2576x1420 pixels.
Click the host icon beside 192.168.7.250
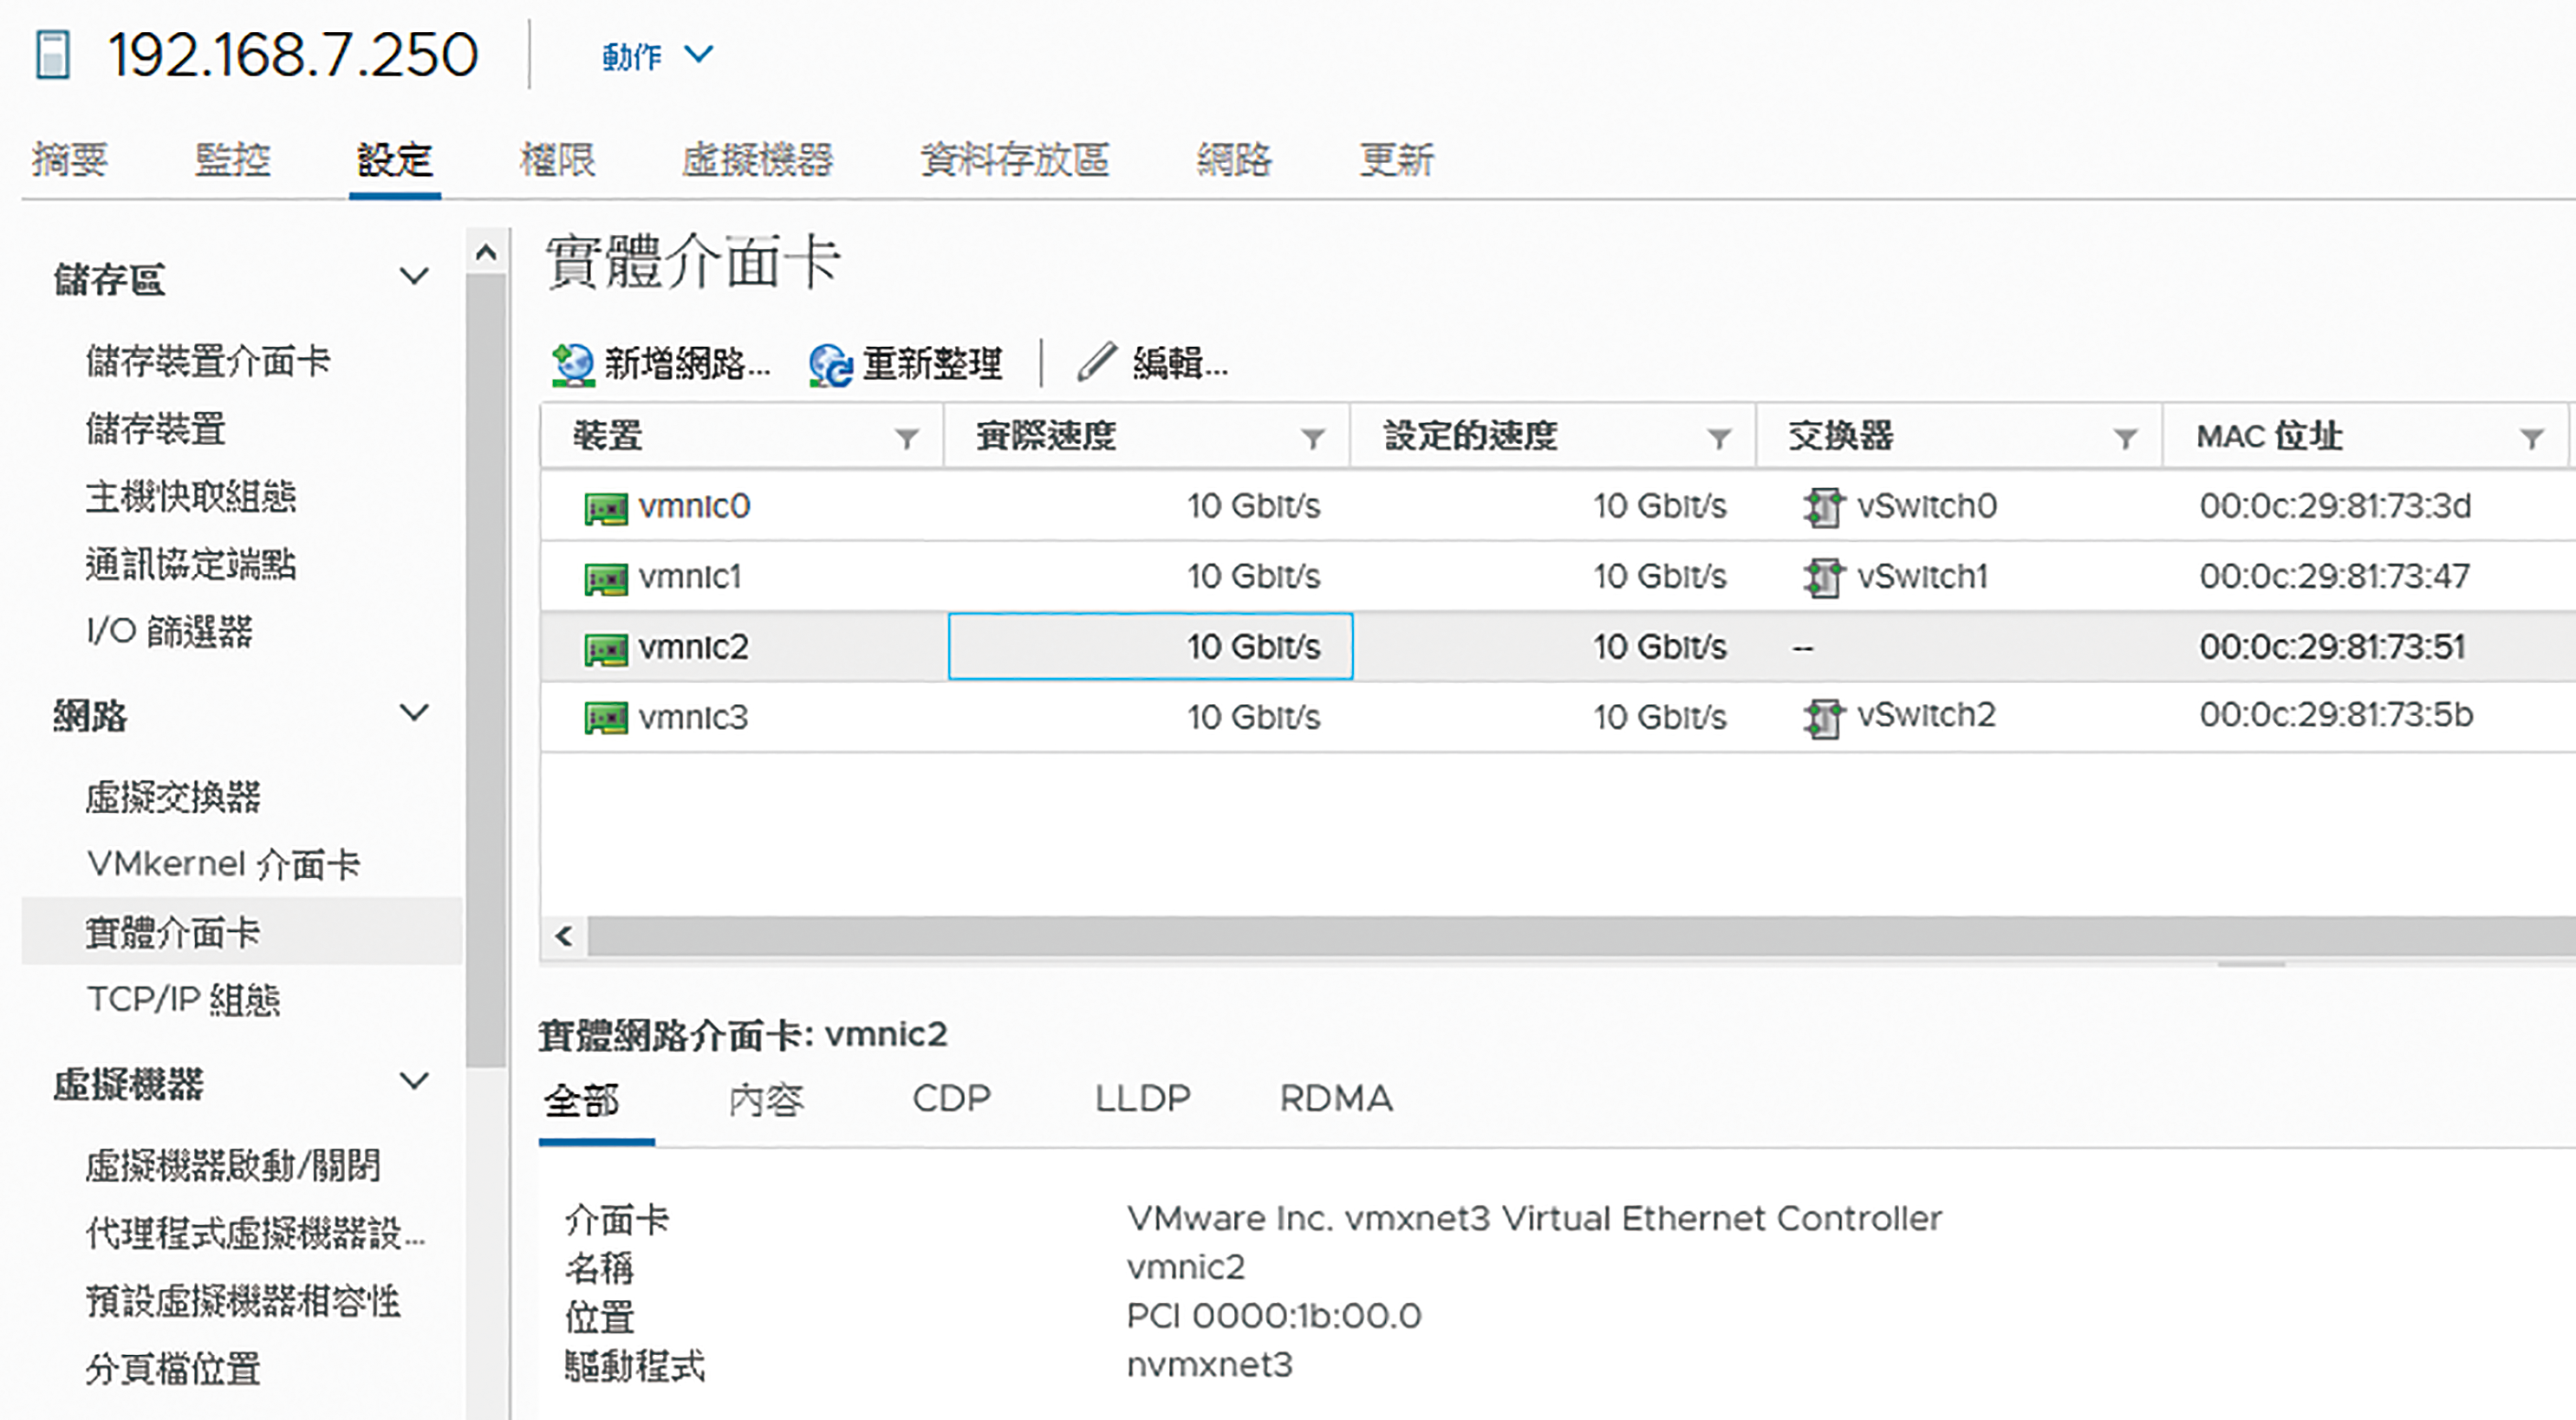point(53,55)
